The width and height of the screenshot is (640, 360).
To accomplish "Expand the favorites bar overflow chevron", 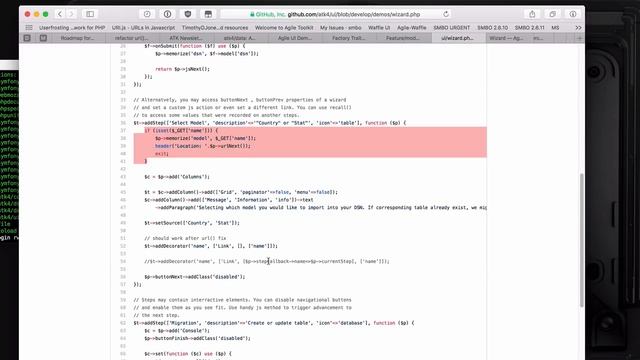I will tap(578, 28).
